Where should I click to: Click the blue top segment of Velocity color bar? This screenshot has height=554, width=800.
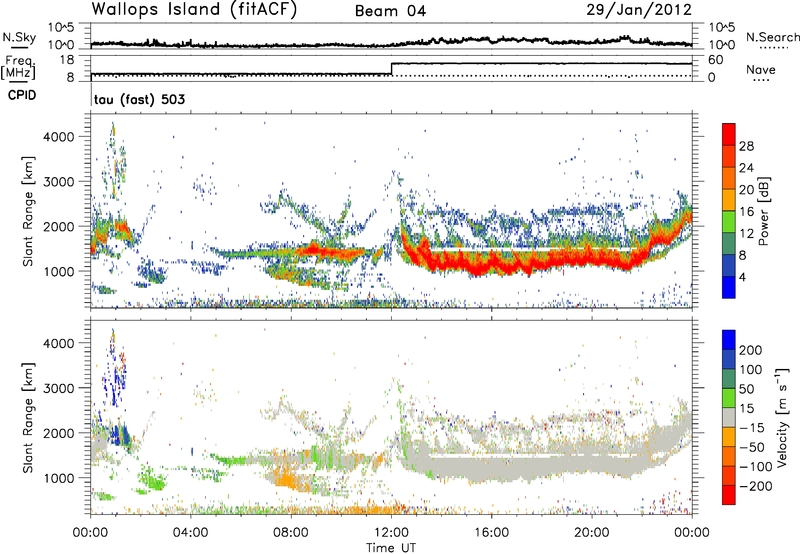click(729, 340)
